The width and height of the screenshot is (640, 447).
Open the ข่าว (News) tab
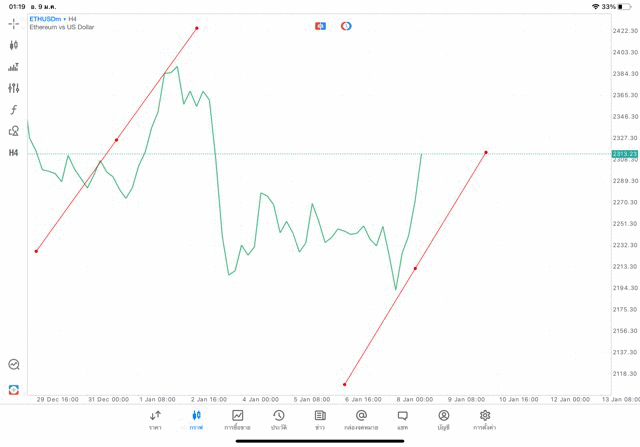point(320,419)
